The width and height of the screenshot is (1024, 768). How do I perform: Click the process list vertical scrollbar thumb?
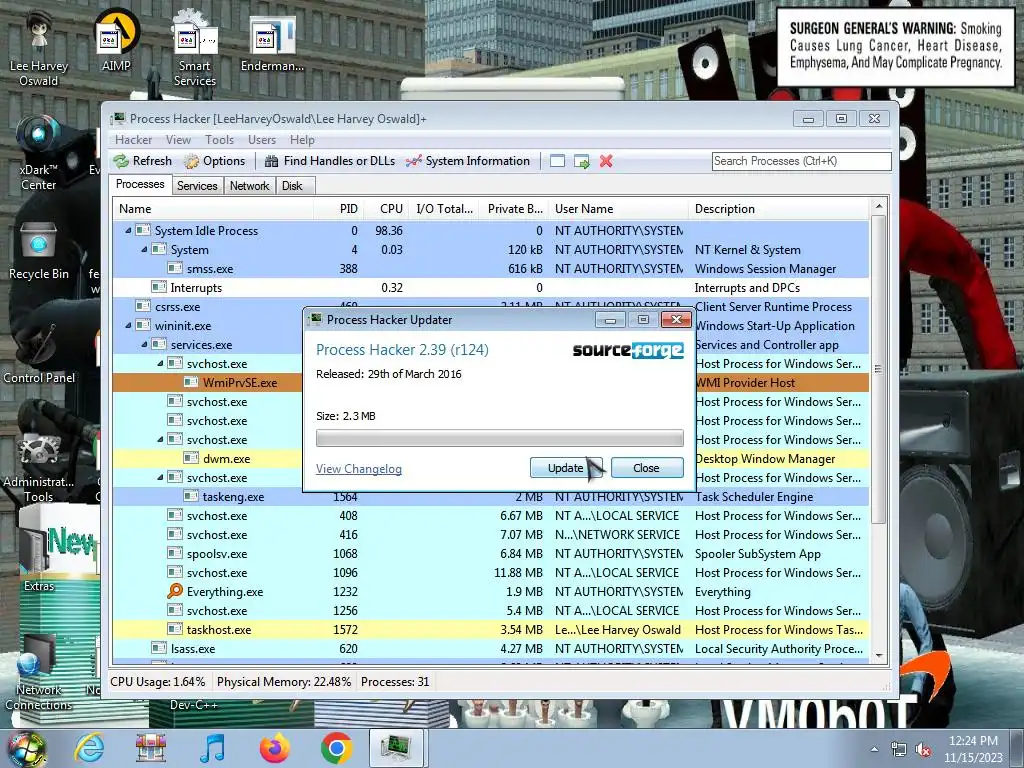tap(878, 369)
